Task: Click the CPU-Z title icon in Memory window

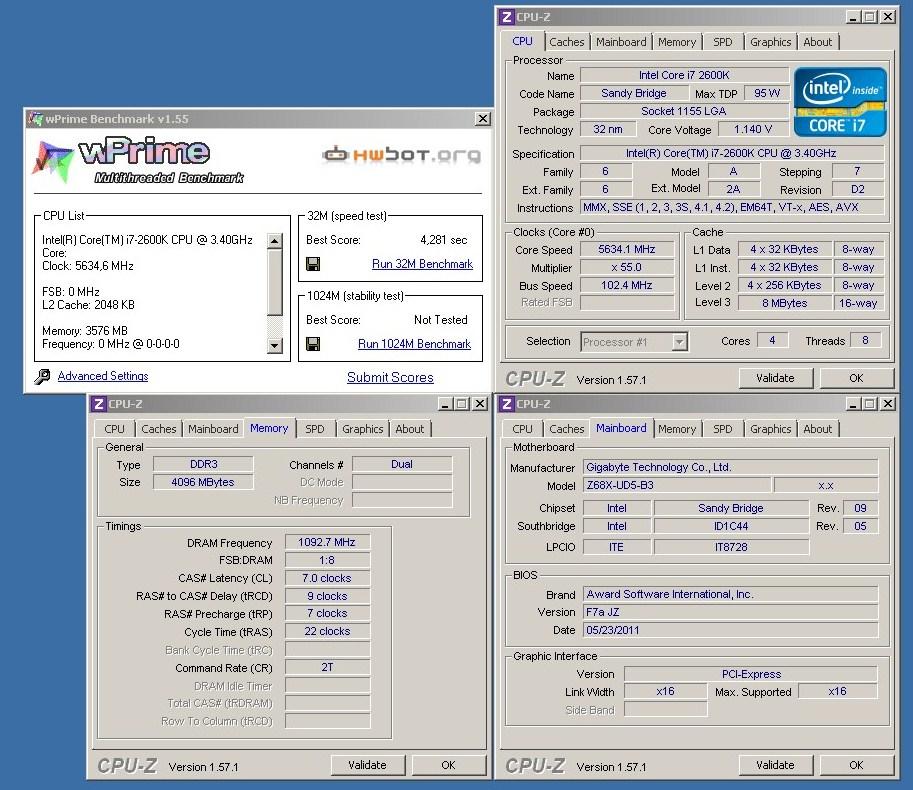Action: pos(99,403)
